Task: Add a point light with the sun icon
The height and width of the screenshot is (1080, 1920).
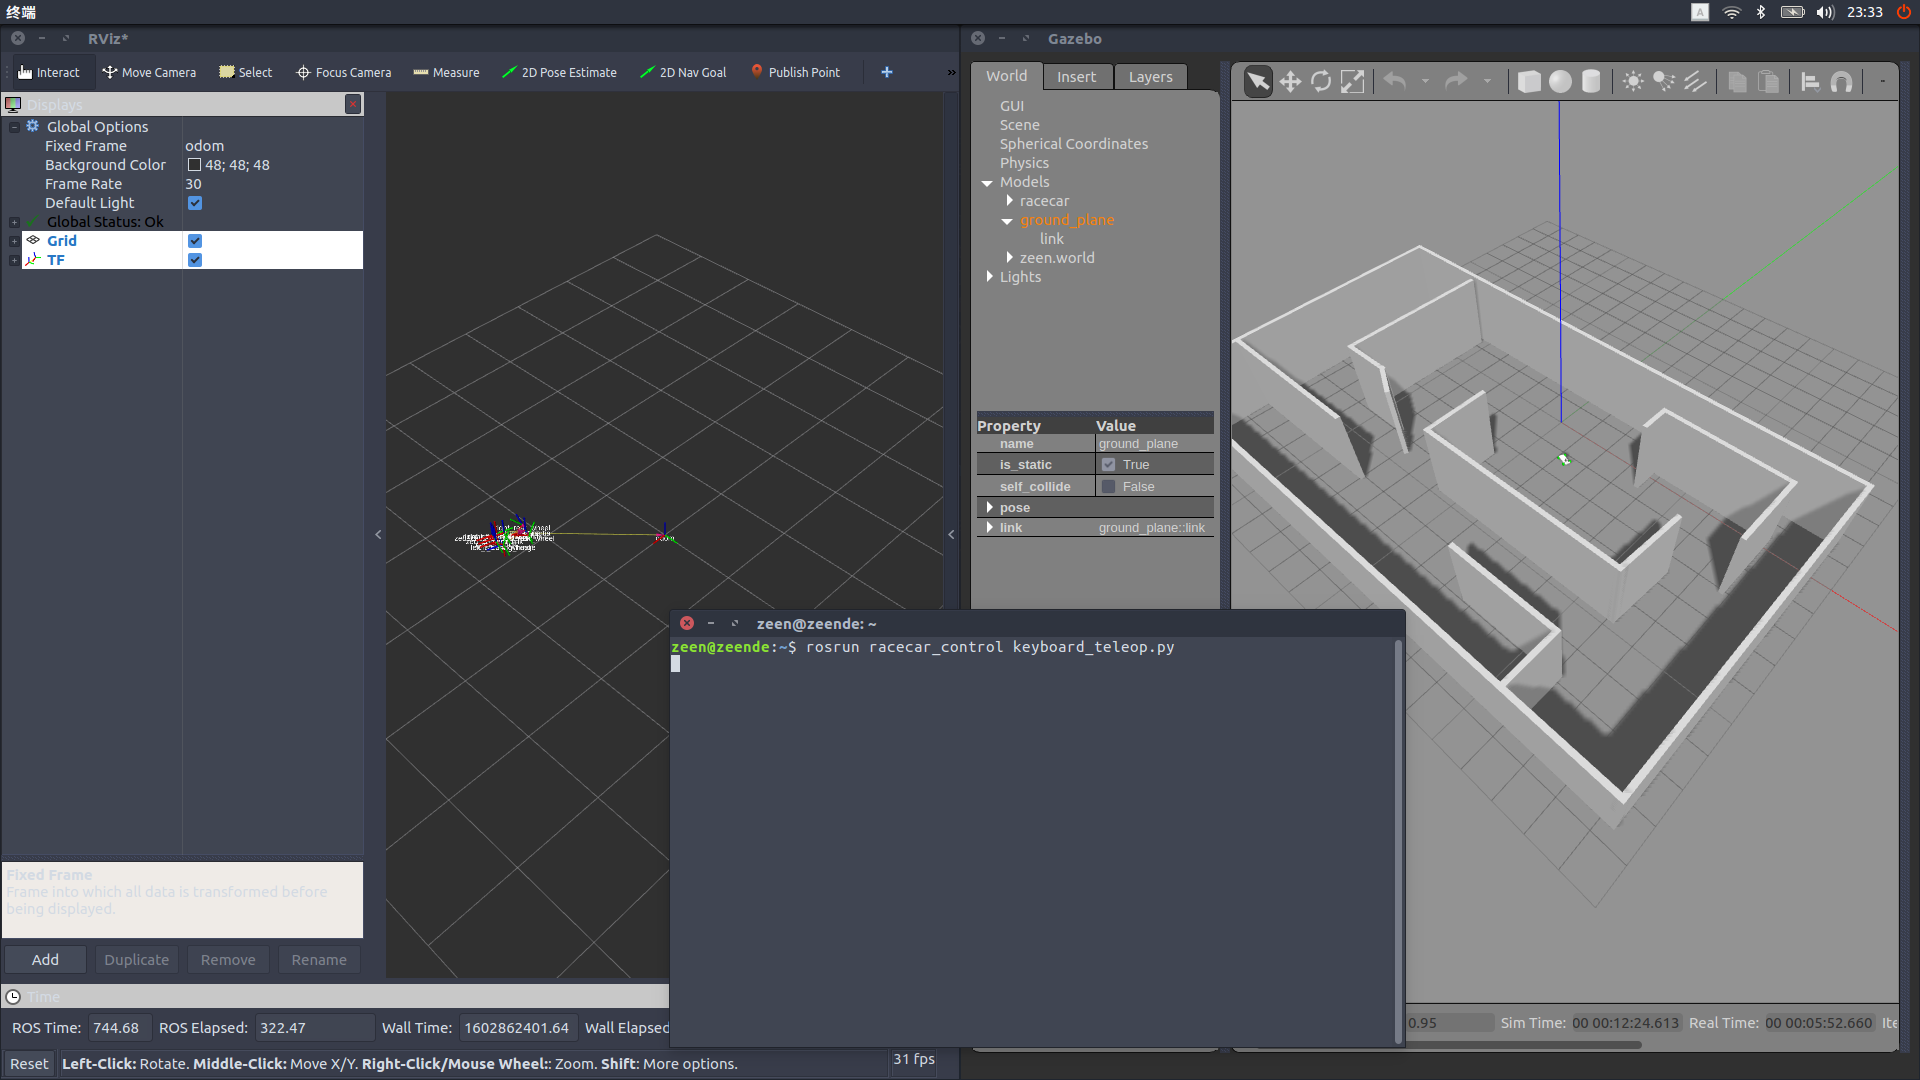Action: point(1633,82)
